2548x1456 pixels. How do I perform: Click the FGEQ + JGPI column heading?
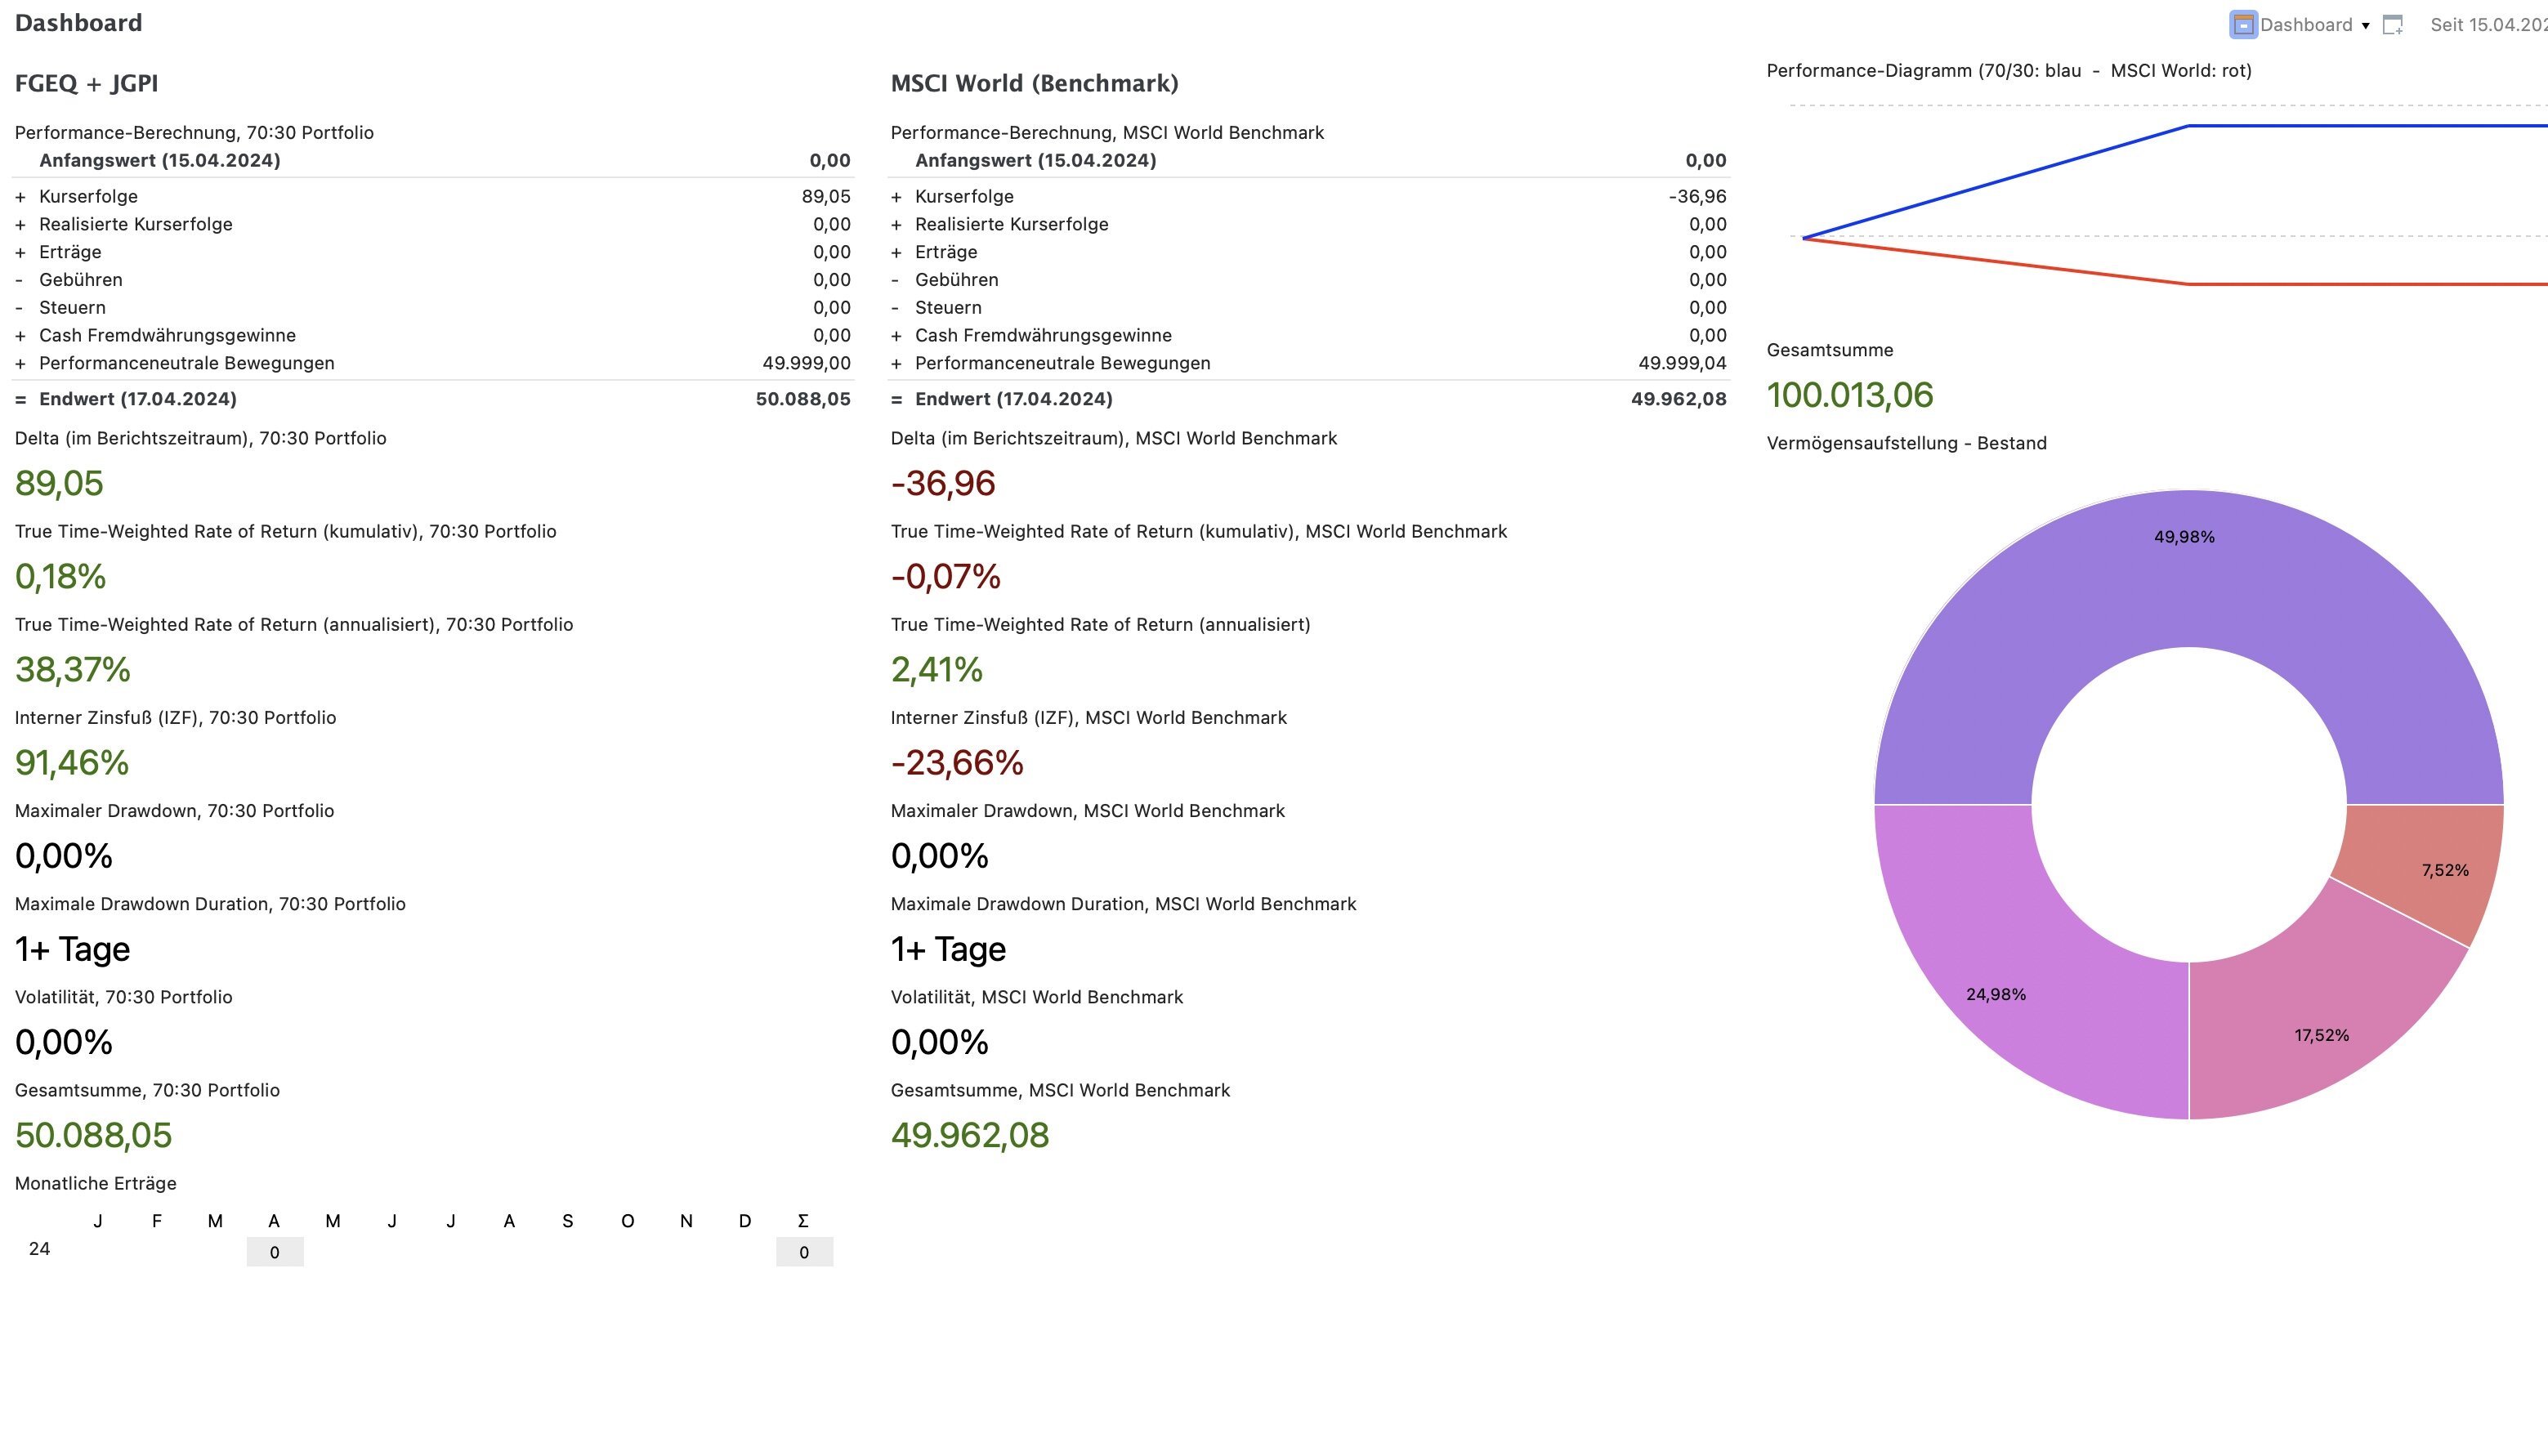[x=87, y=83]
